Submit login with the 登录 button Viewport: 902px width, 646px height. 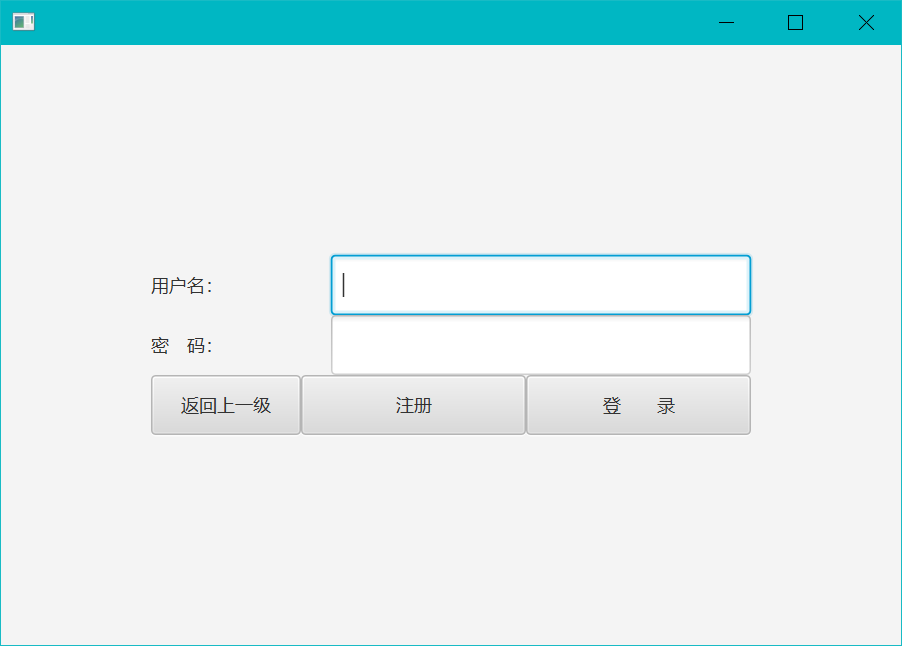coord(639,405)
